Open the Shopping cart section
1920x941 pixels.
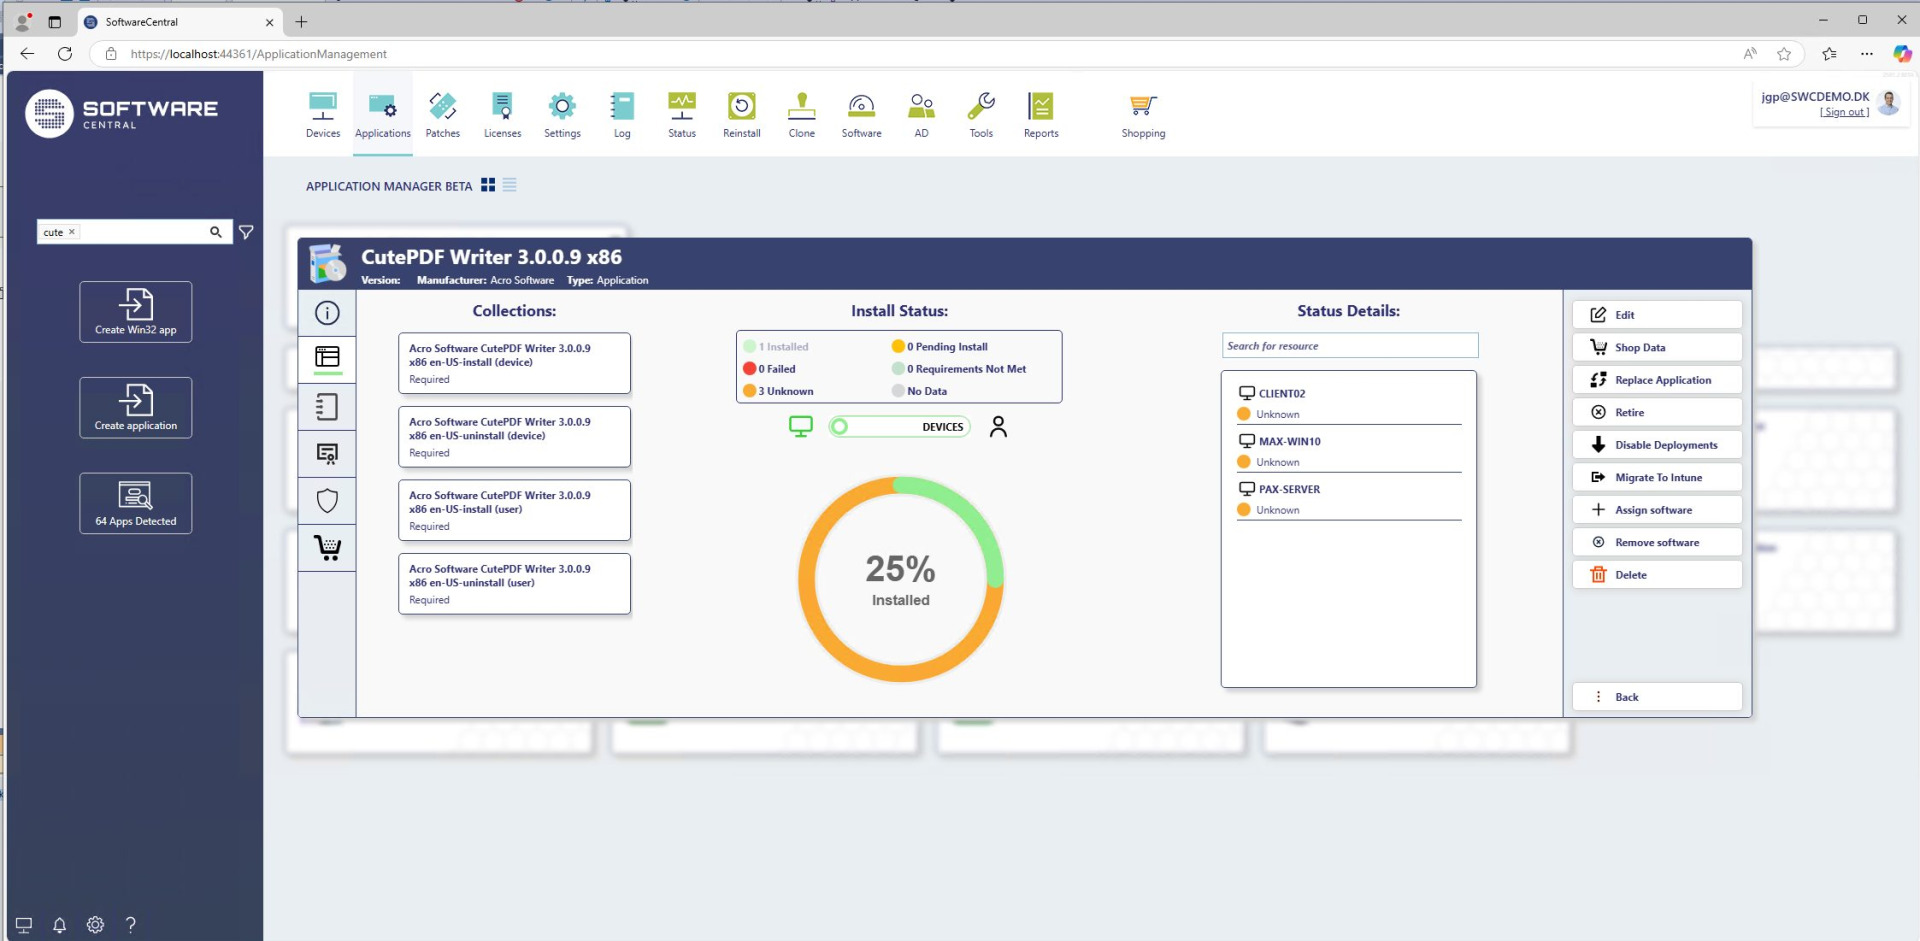[1143, 114]
